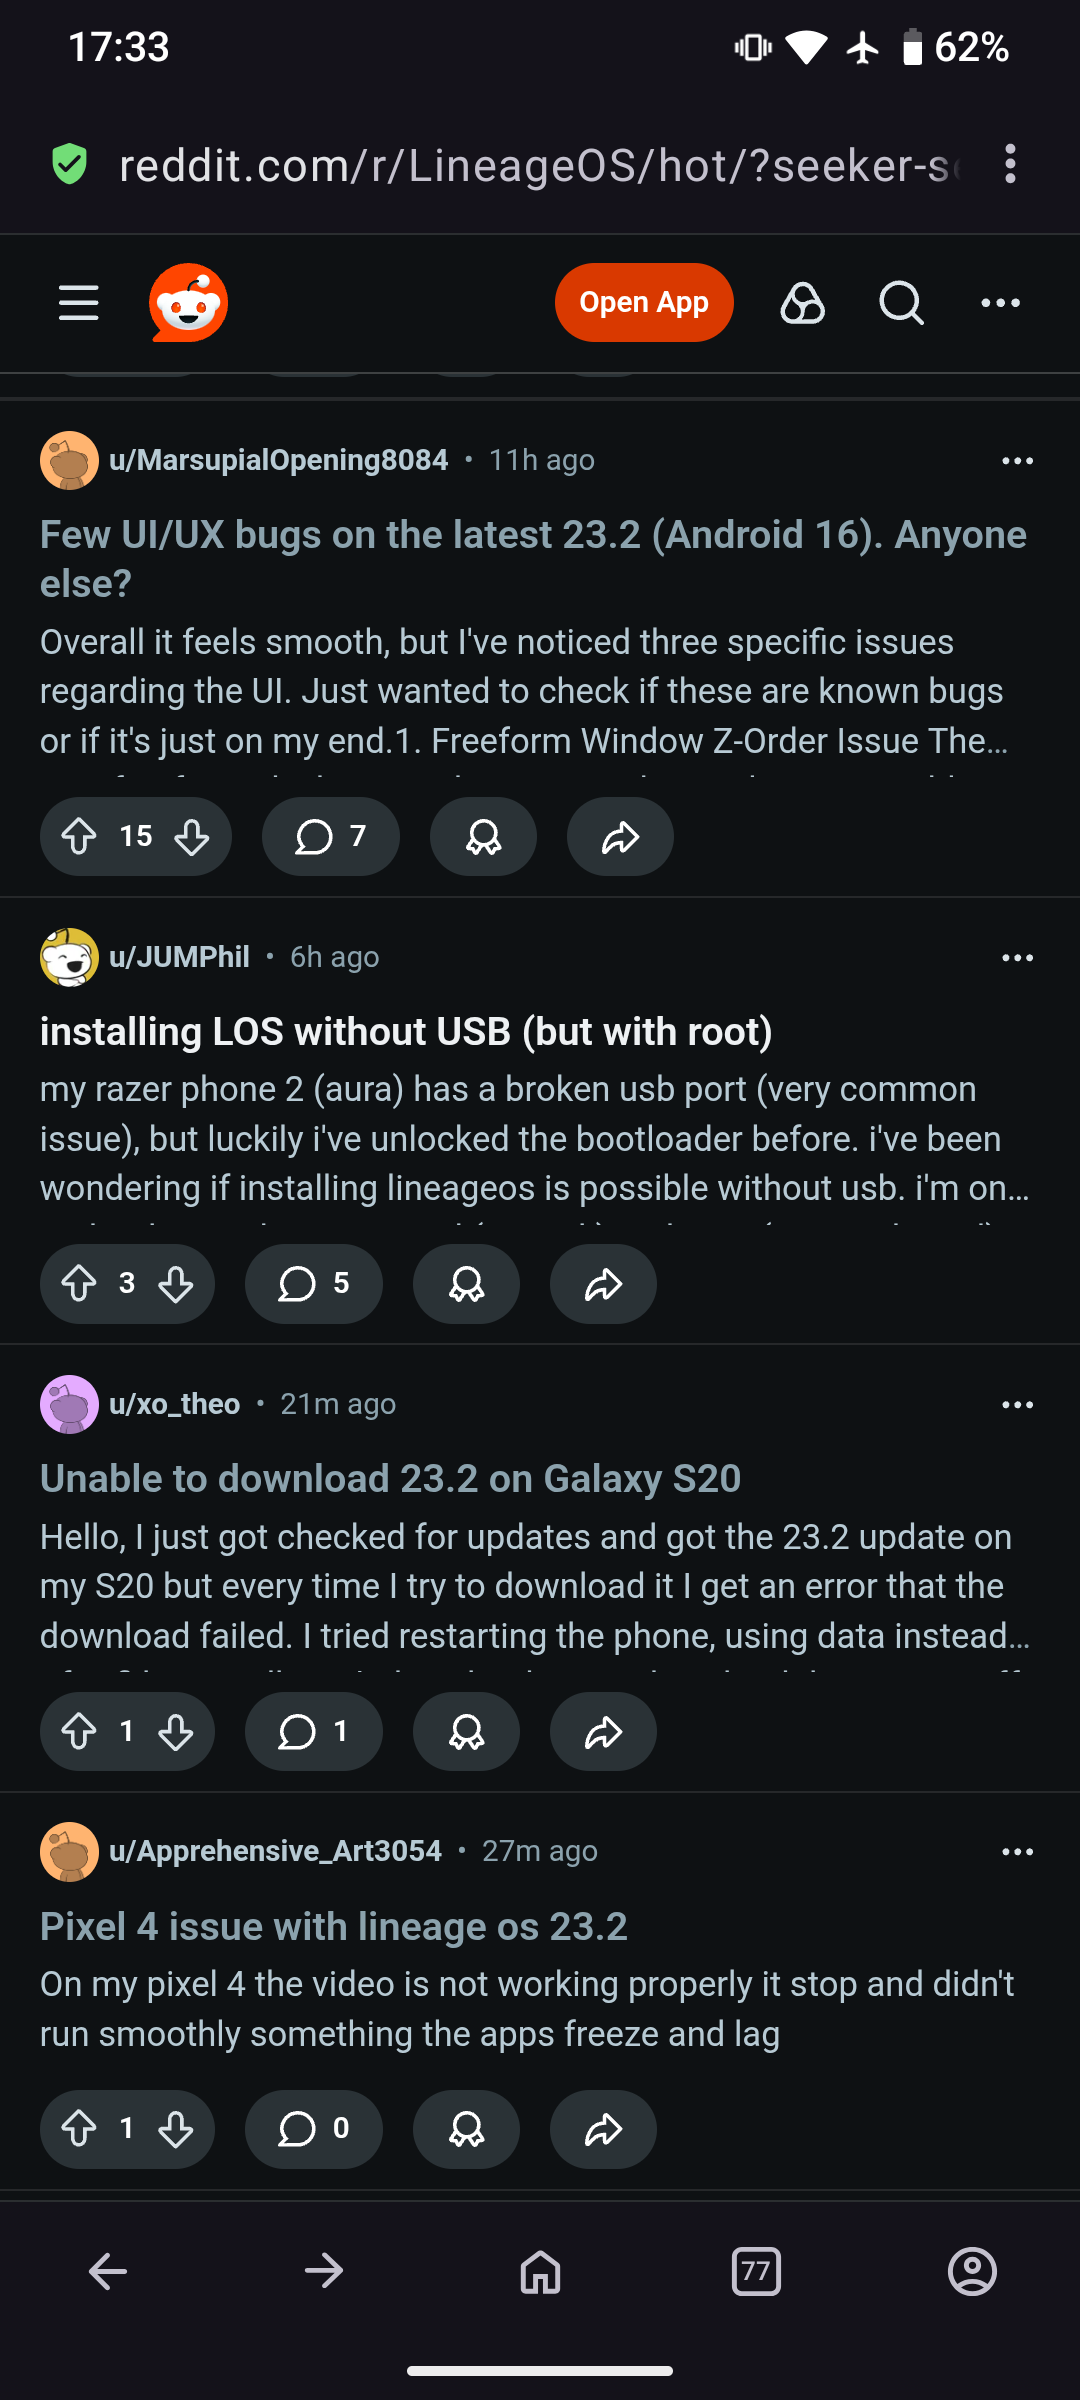Tap the Reddit Snoo logo

188,303
